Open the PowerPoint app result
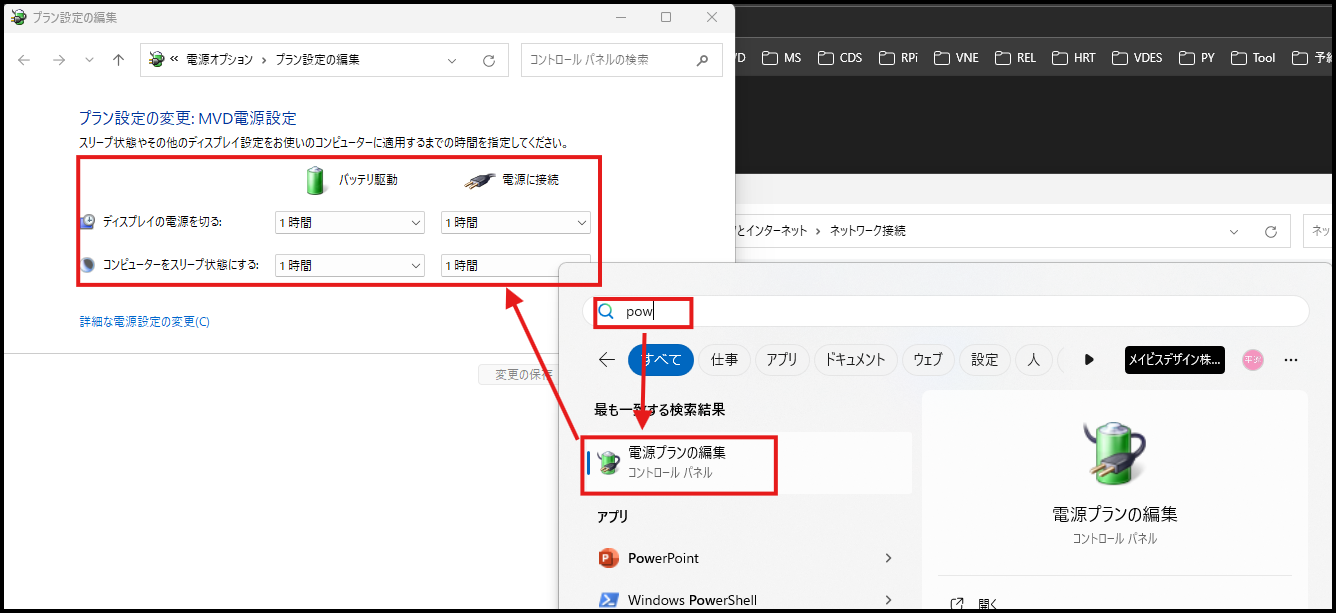The height and width of the screenshot is (613, 1336). 663,558
